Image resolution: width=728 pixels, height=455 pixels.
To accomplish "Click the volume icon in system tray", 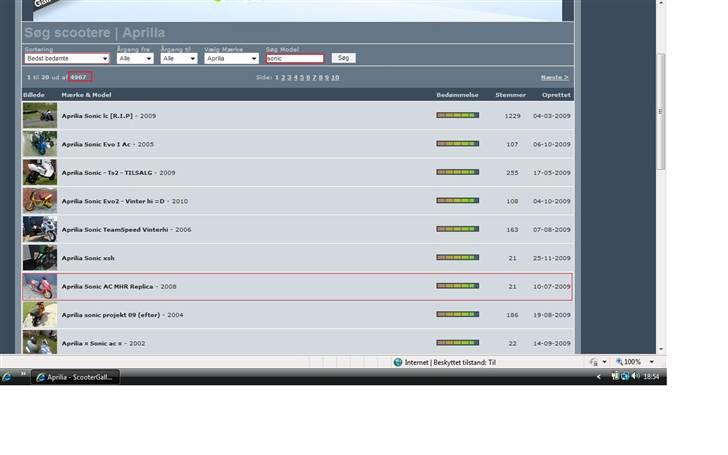I will click(636, 377).
